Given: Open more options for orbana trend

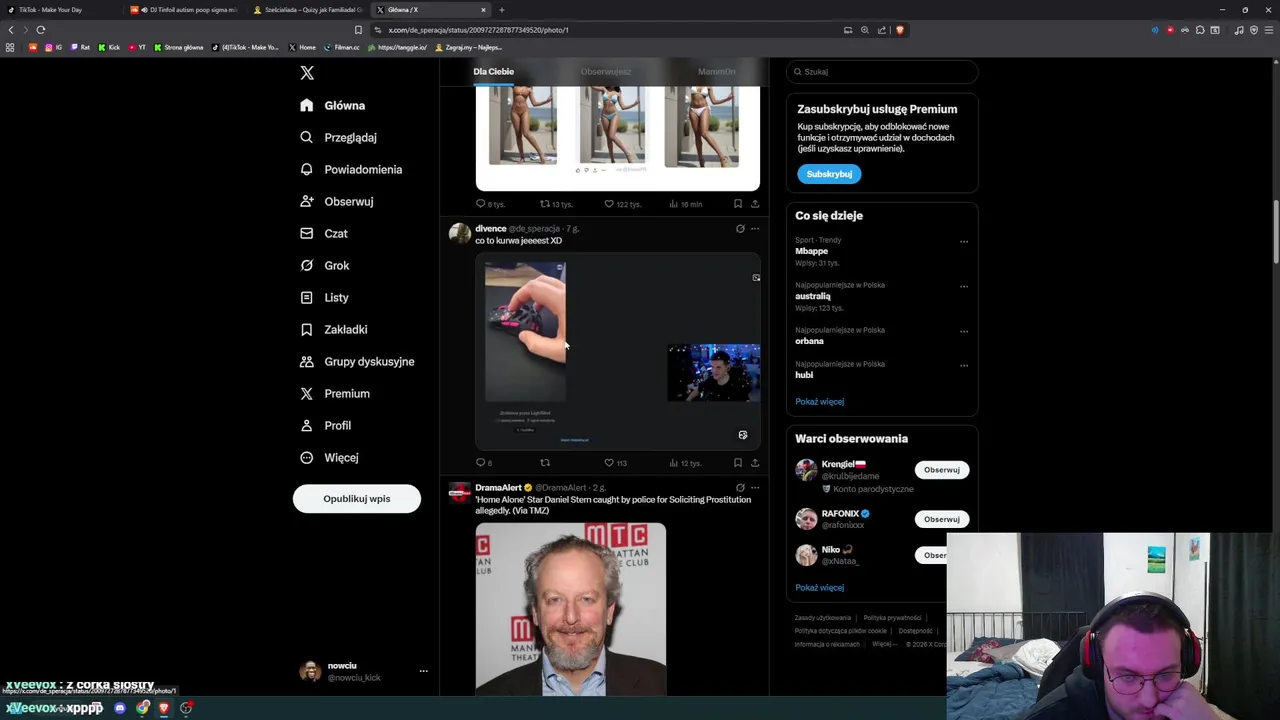Looking at the screenshot, I should tap(964, 331).
